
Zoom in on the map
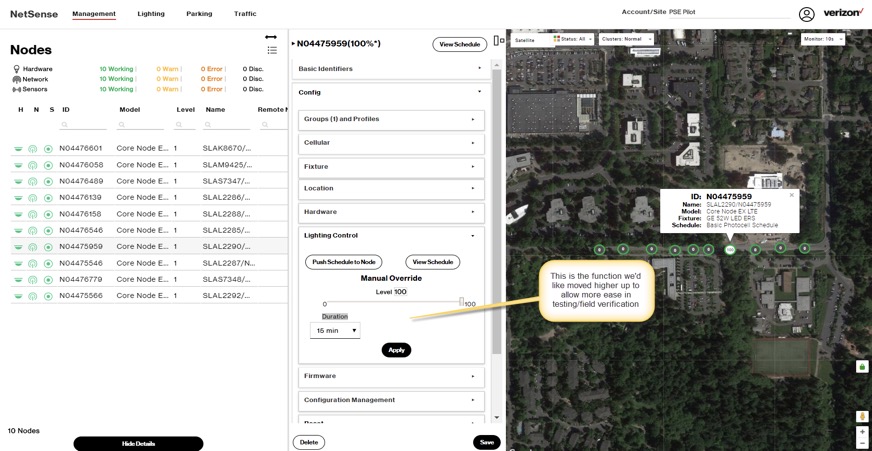862,431
